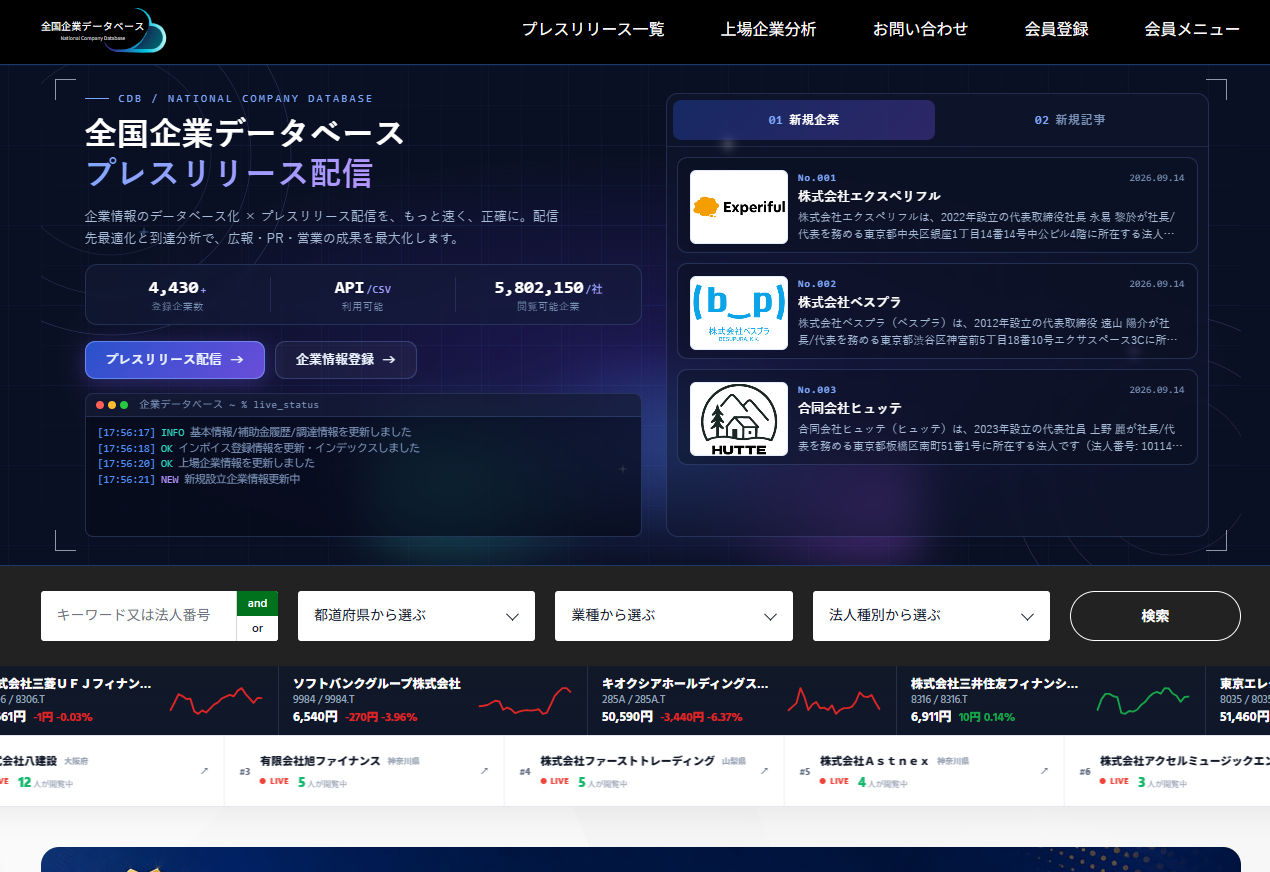The width and height of the screenshot is (1270, 872).
Task: Click the 株式会社ベスプラ (b_p) logo thumbnail
Action: point(739,313)
